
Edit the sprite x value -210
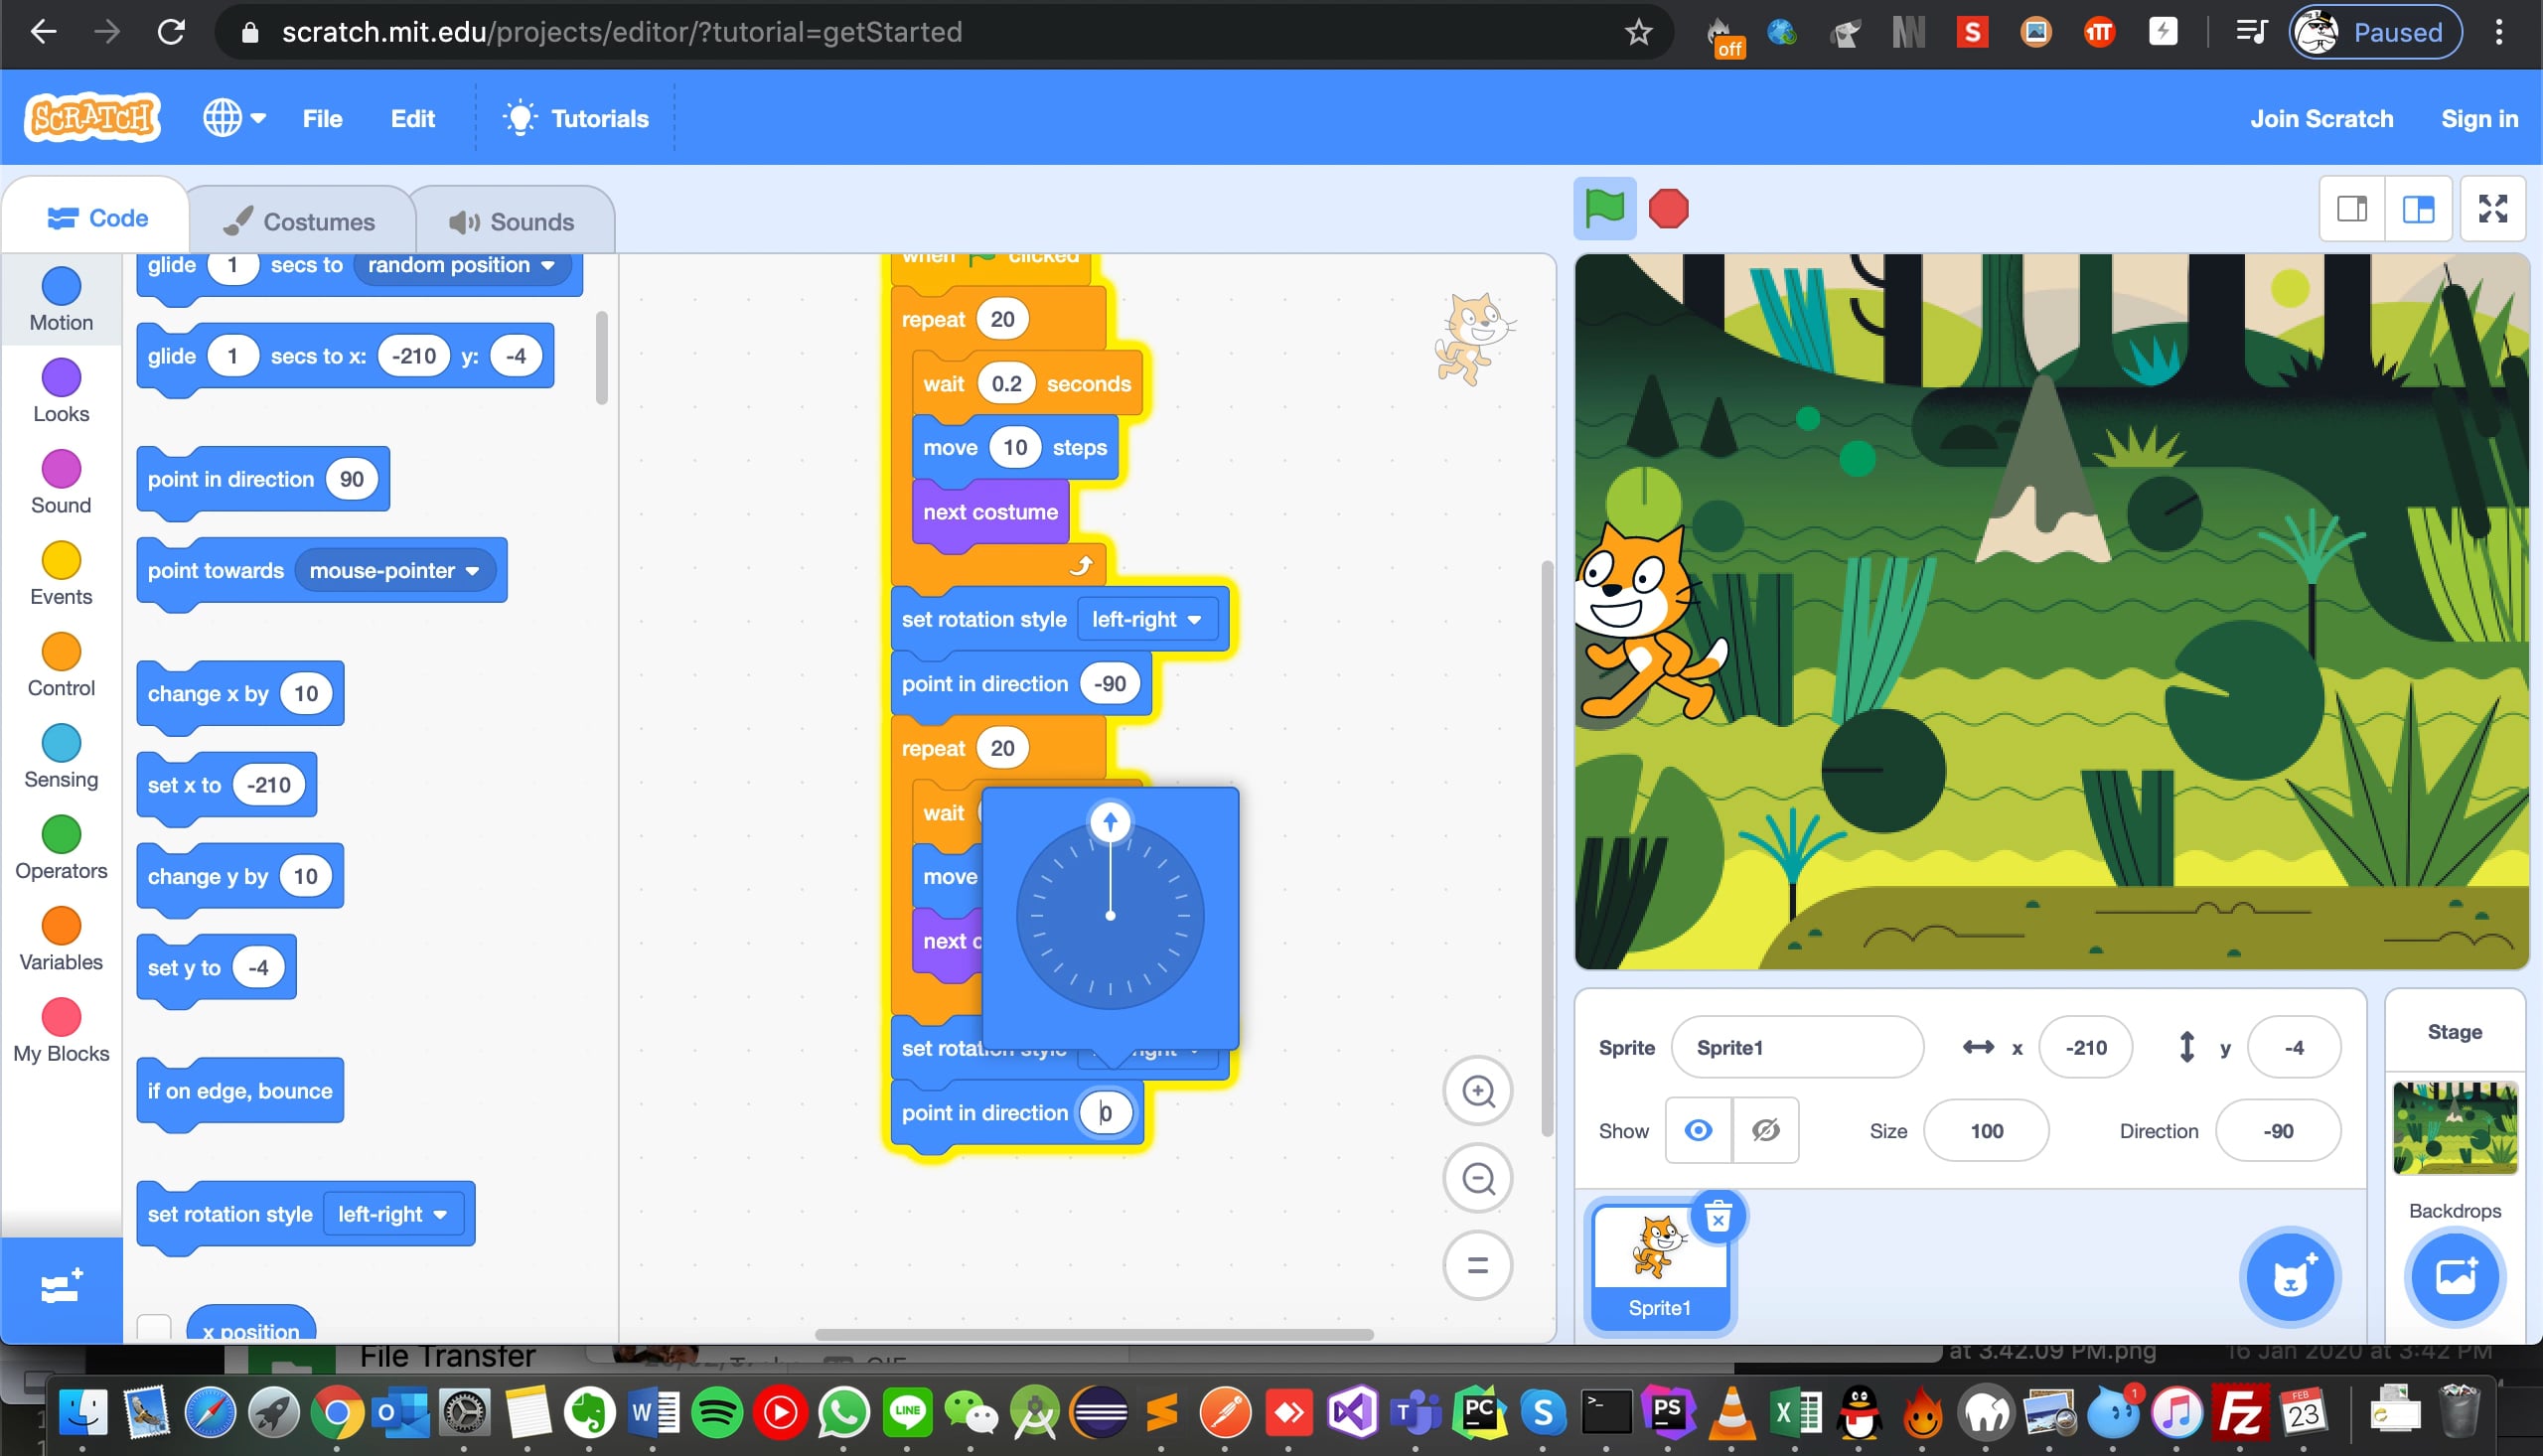2086,1047
